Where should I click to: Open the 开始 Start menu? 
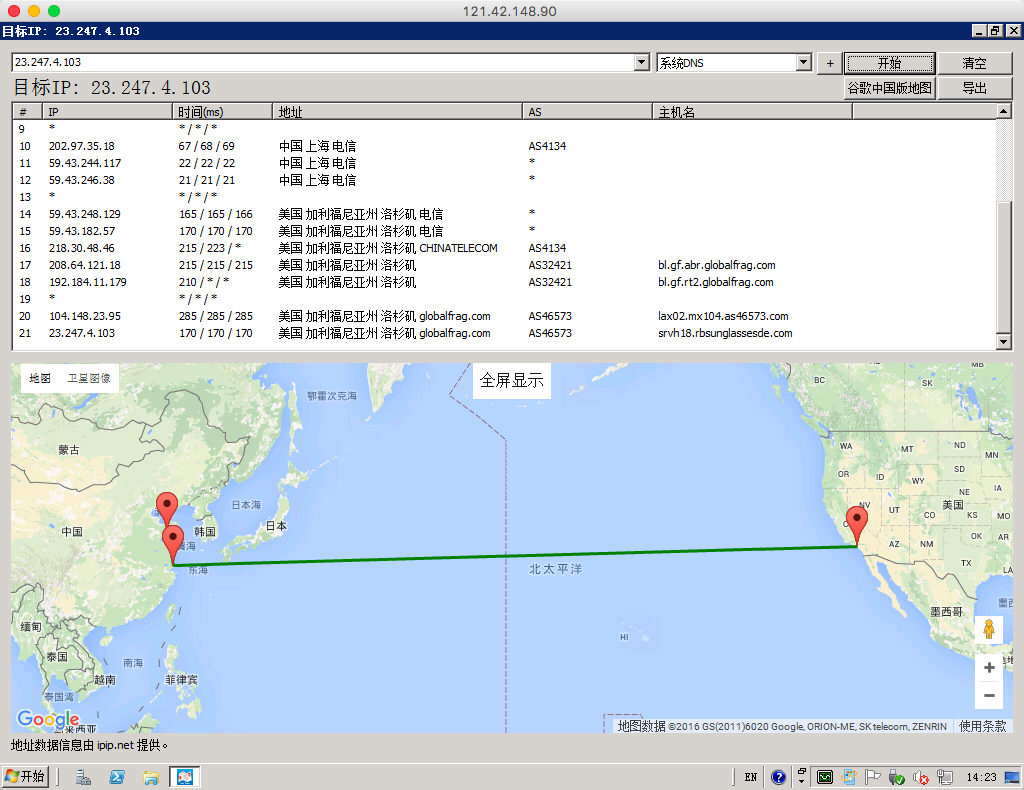tap(25, 777)
